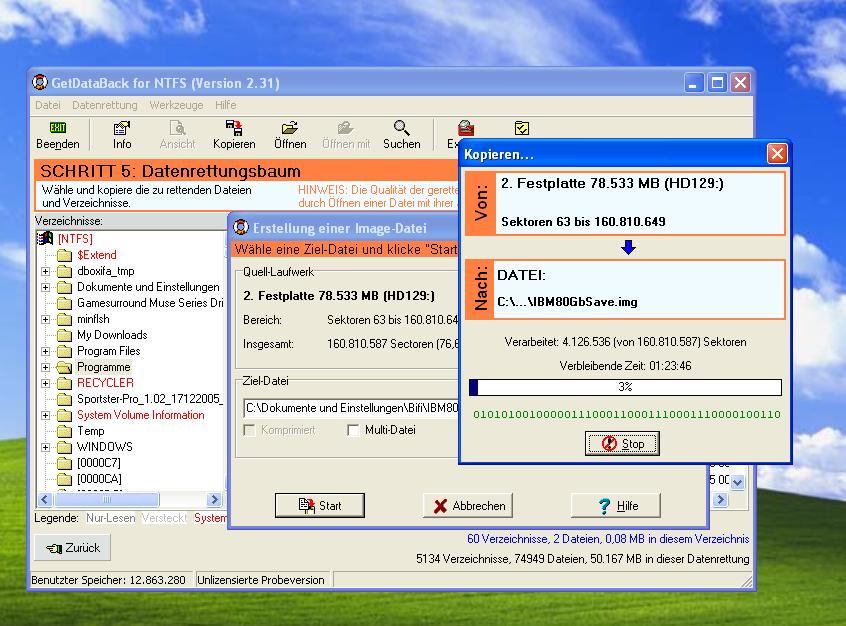Click the checklist icon in toolbar
846x626 pixels.
click(522, 128)
